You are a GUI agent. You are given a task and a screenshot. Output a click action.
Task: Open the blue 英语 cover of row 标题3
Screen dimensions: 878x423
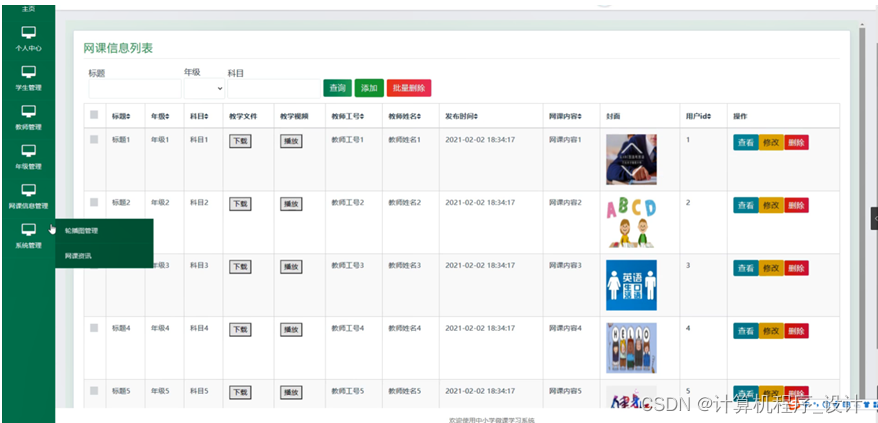[x=631, y=285]
